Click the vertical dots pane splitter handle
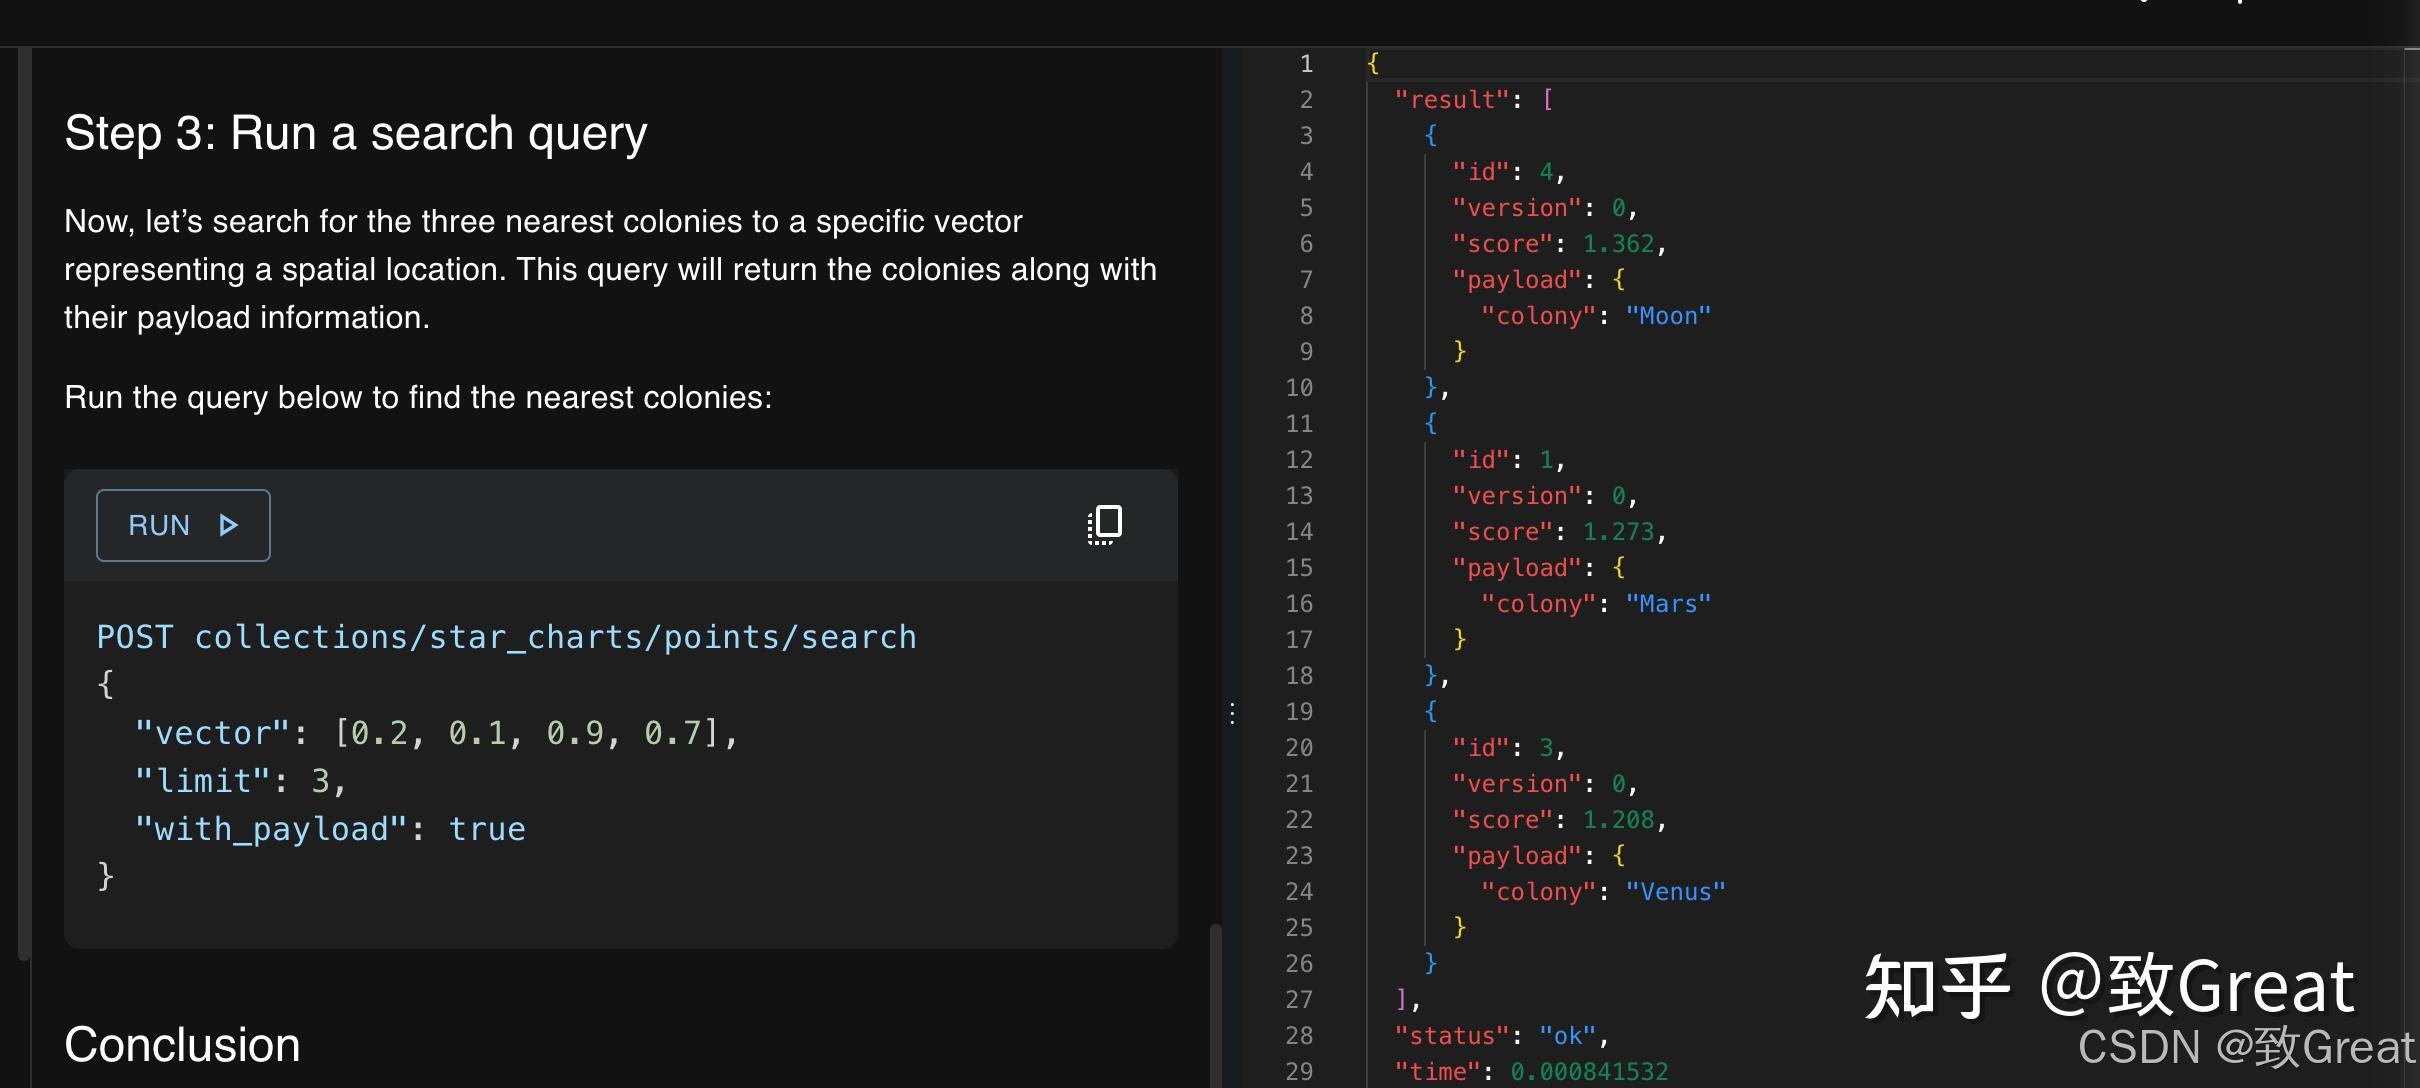 click(1232, 713)
